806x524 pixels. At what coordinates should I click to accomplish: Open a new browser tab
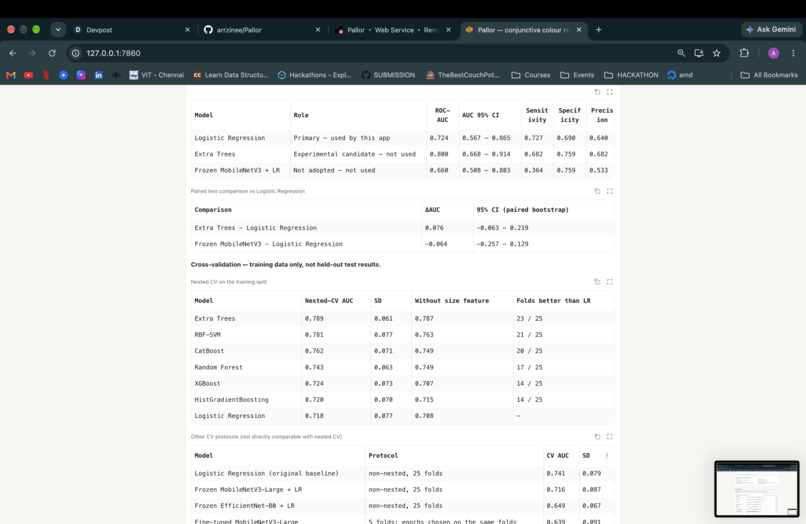click(x=598, y=30)
